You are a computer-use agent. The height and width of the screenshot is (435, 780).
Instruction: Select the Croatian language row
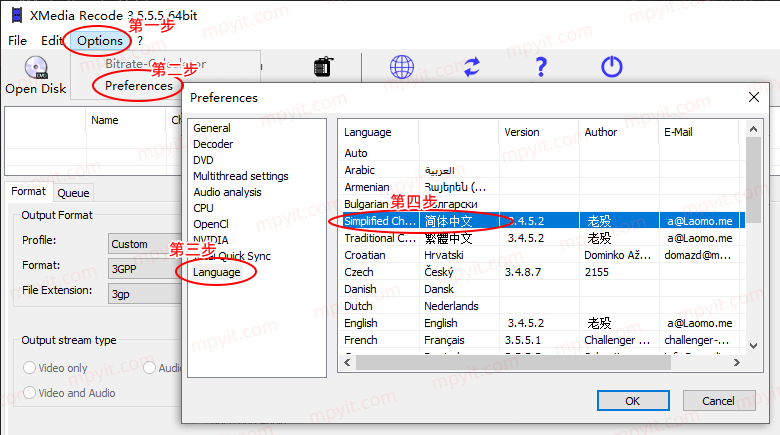pyautogui.click(x=542, y=255)
